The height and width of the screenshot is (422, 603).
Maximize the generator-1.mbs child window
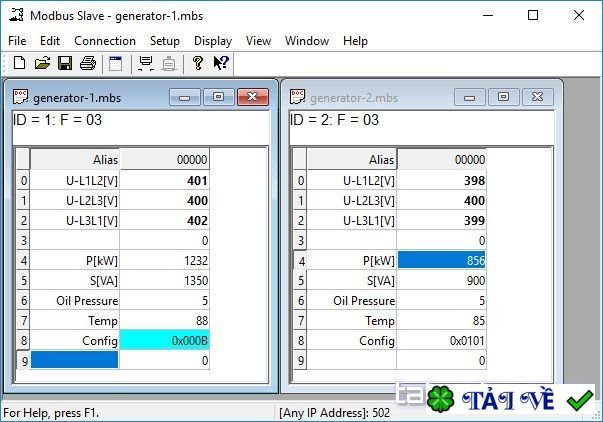218,97
